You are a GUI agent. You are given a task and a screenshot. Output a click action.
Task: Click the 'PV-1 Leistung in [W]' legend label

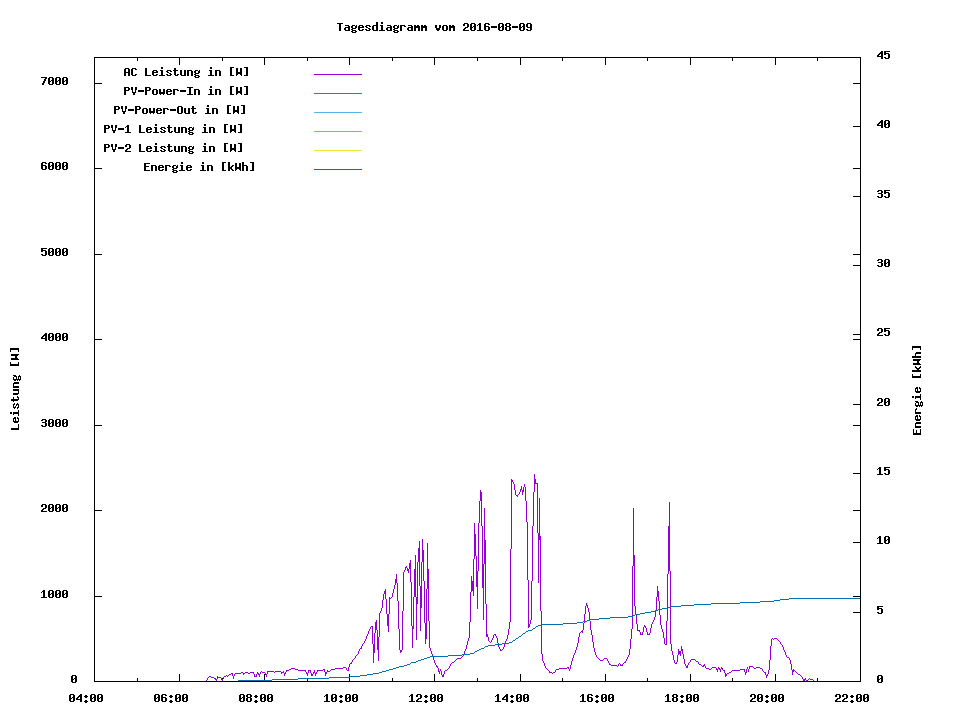pyautogui.click(x=173, y=129)
